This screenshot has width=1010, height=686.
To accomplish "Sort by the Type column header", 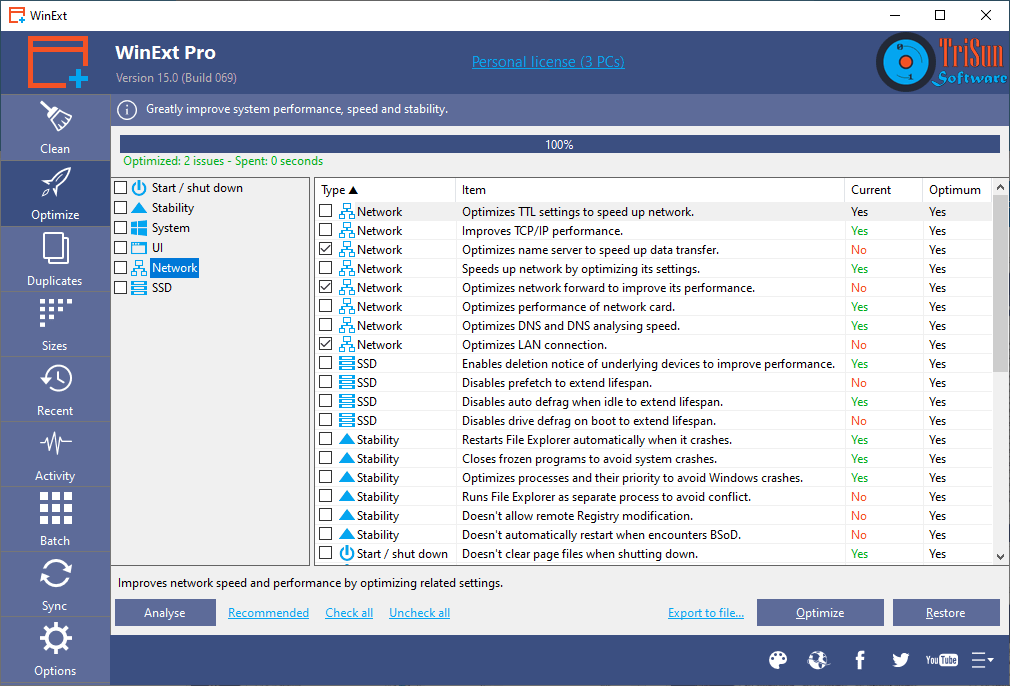I will 385,190.
